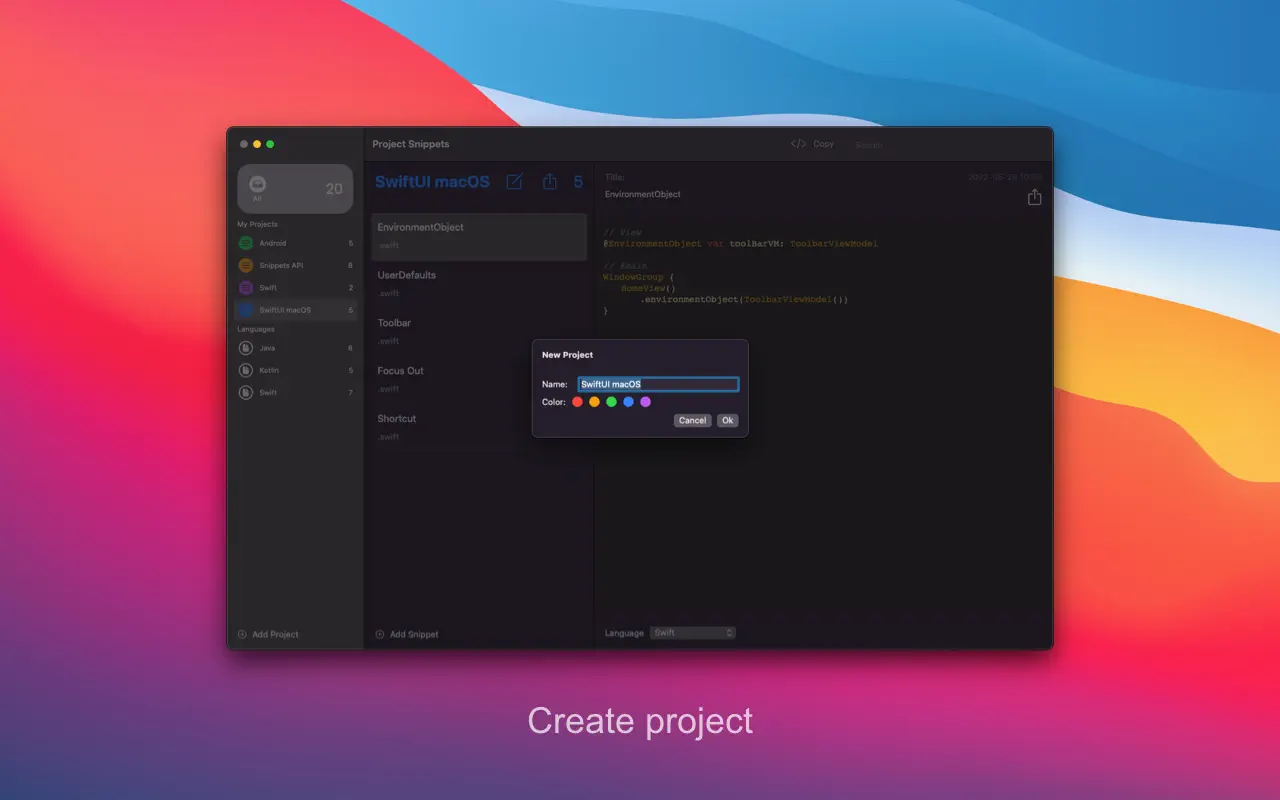Viewport: 1280px width, 800px height.
Task: Click the Kotlin language icon
Action: [245, 370]
